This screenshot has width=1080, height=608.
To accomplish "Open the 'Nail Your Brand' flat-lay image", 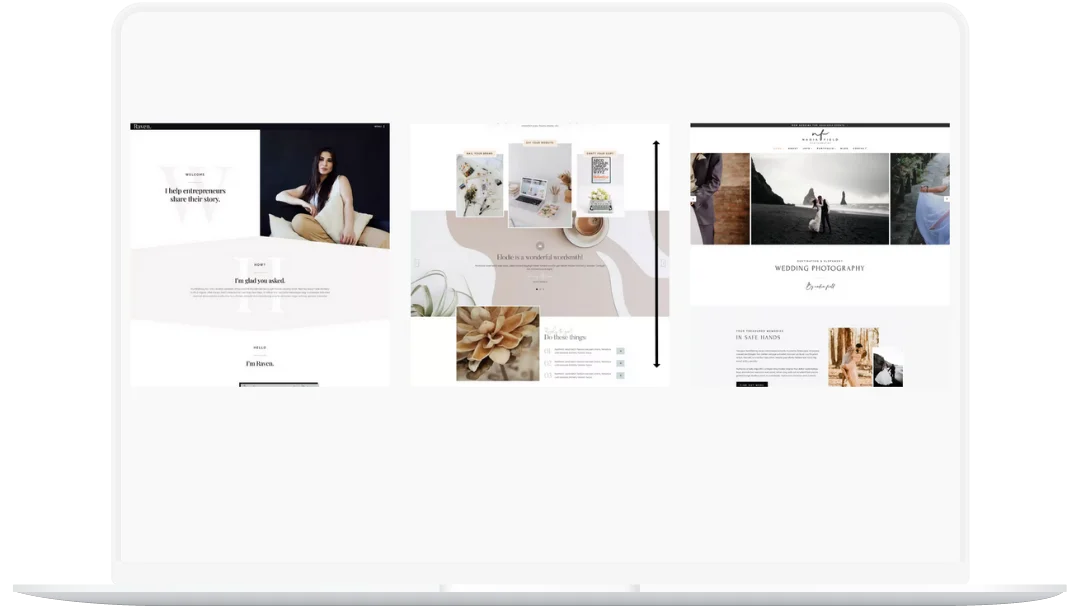I will (479, 186).
